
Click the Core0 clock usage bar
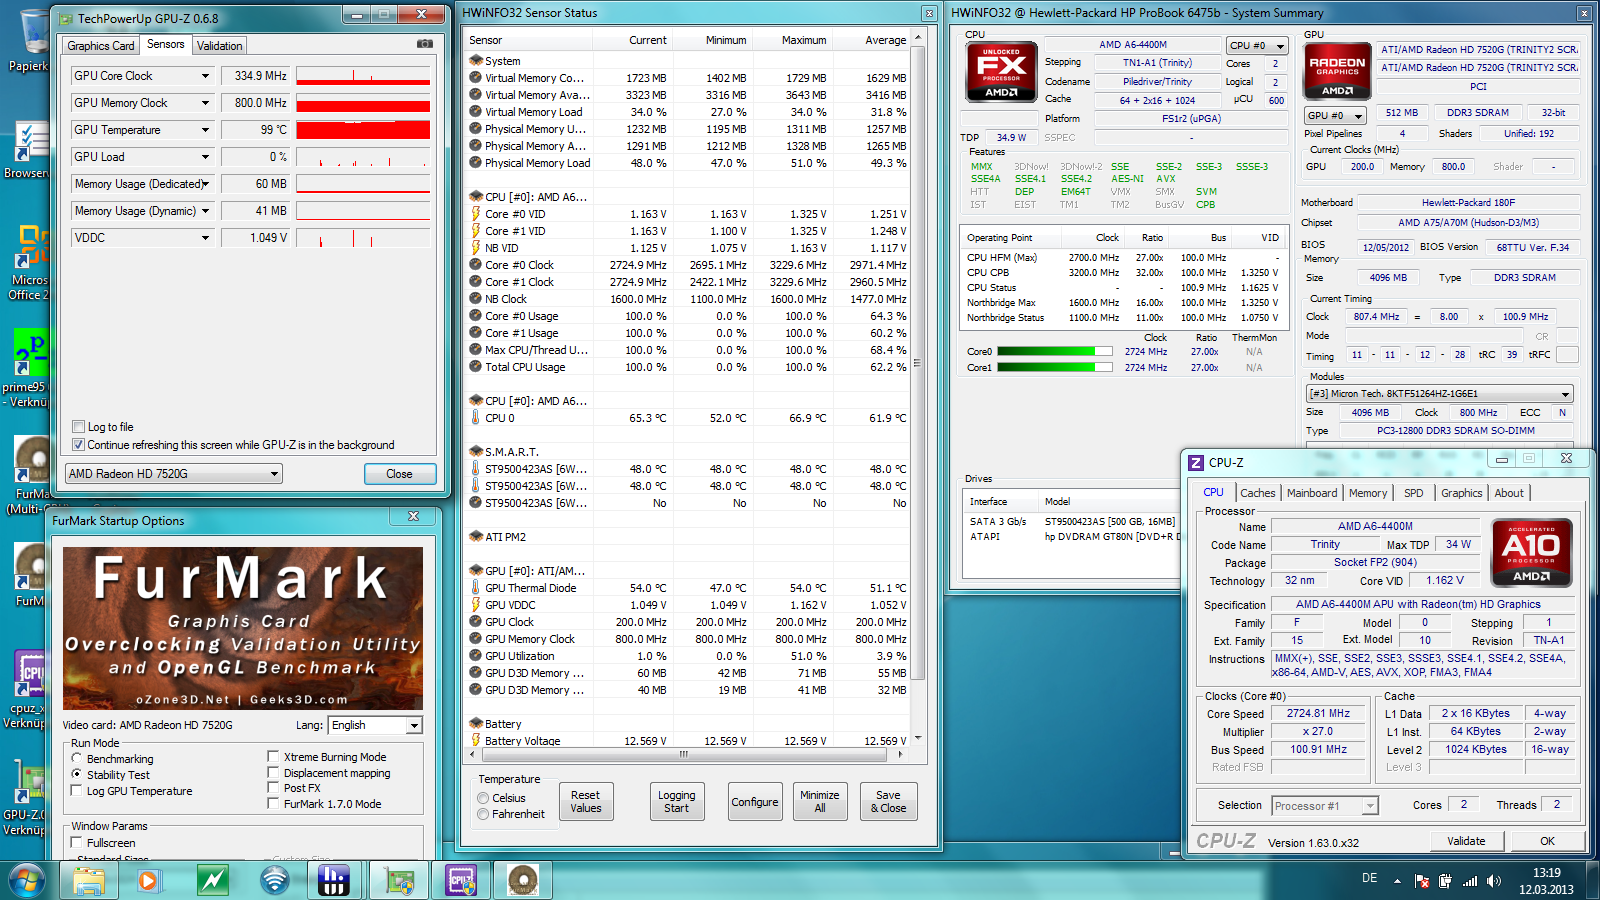[1055, 352]
